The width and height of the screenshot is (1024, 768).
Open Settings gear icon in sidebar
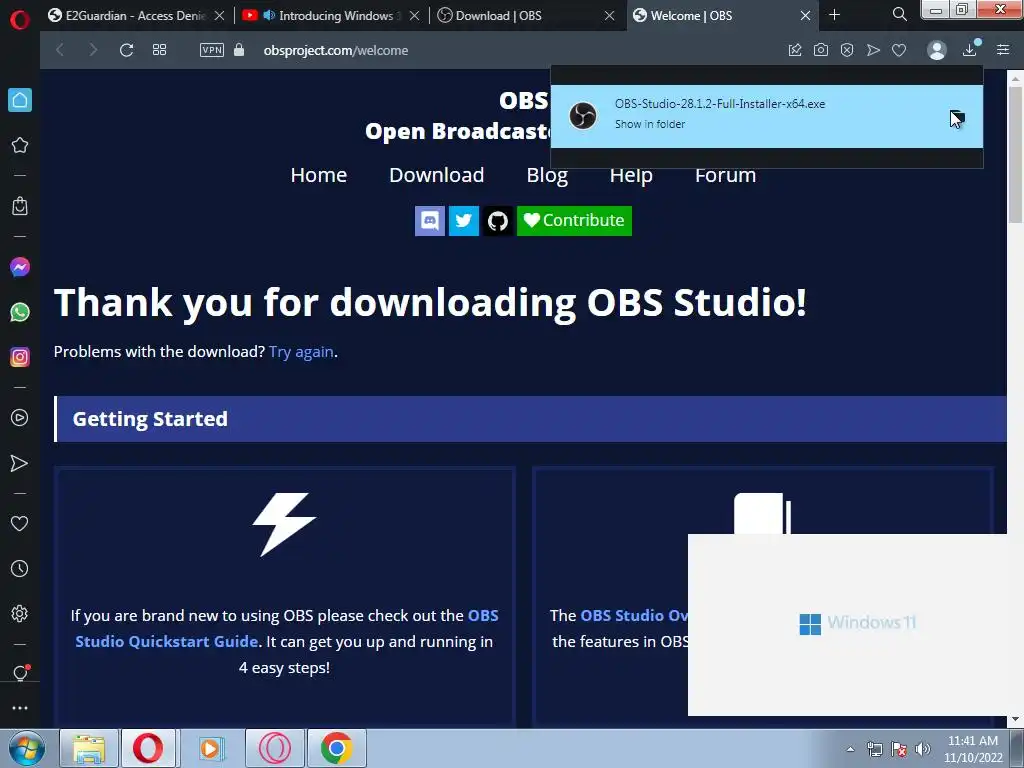coord(20,613)
